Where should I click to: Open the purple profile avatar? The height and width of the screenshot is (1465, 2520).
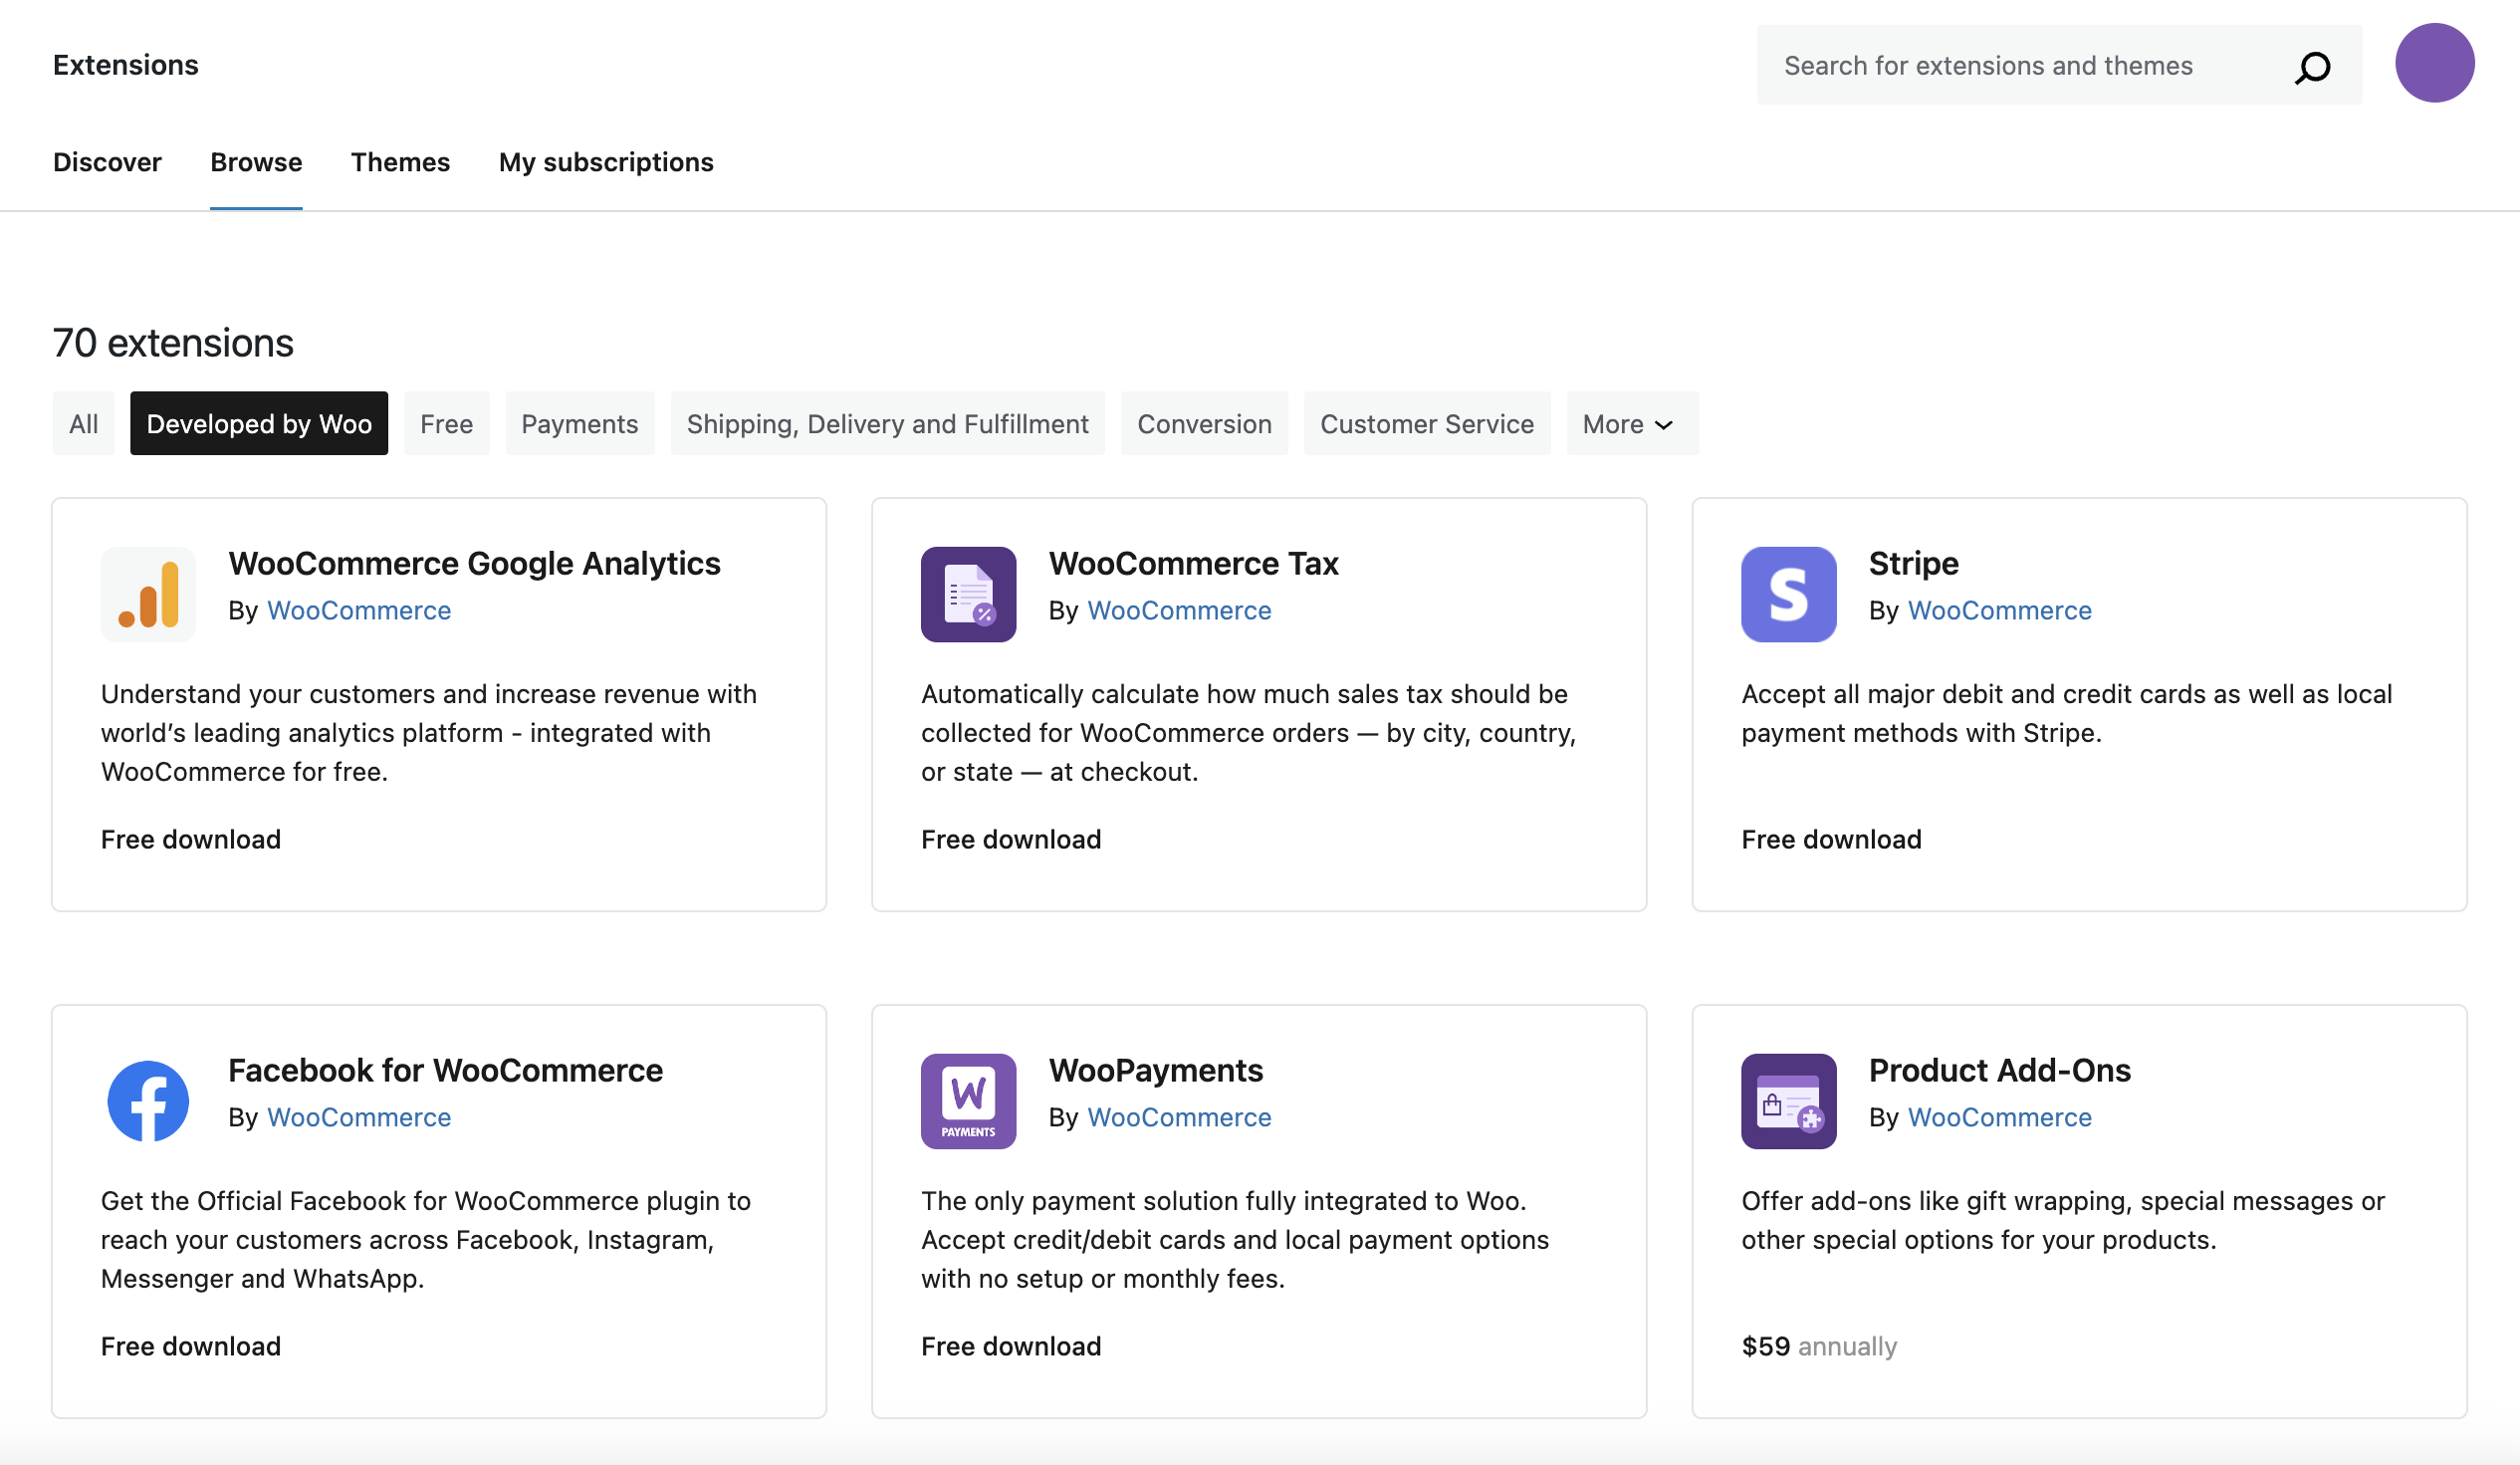2436,62
